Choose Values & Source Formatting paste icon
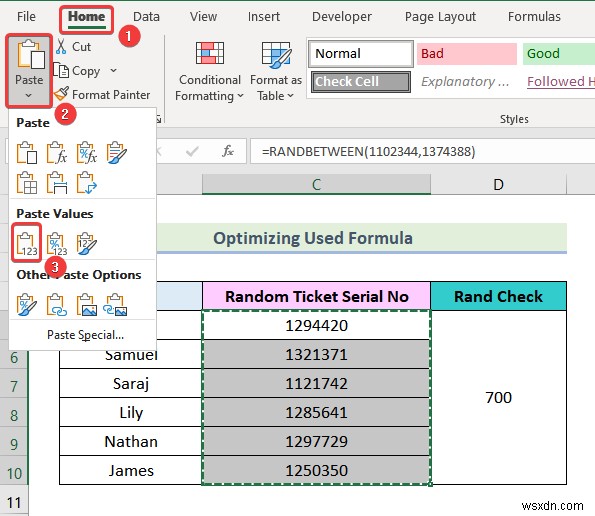The height and width of the screenshot is (516, 595). click(87, 243)
